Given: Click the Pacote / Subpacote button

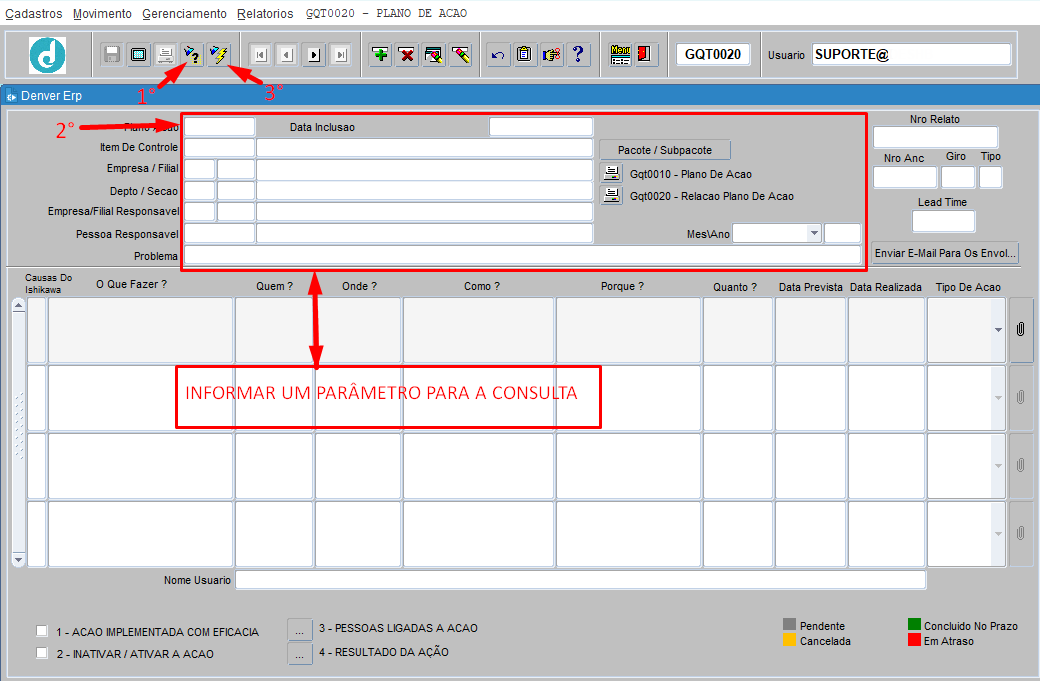Looking at the screenshot, I should click(x=665, y=150).
